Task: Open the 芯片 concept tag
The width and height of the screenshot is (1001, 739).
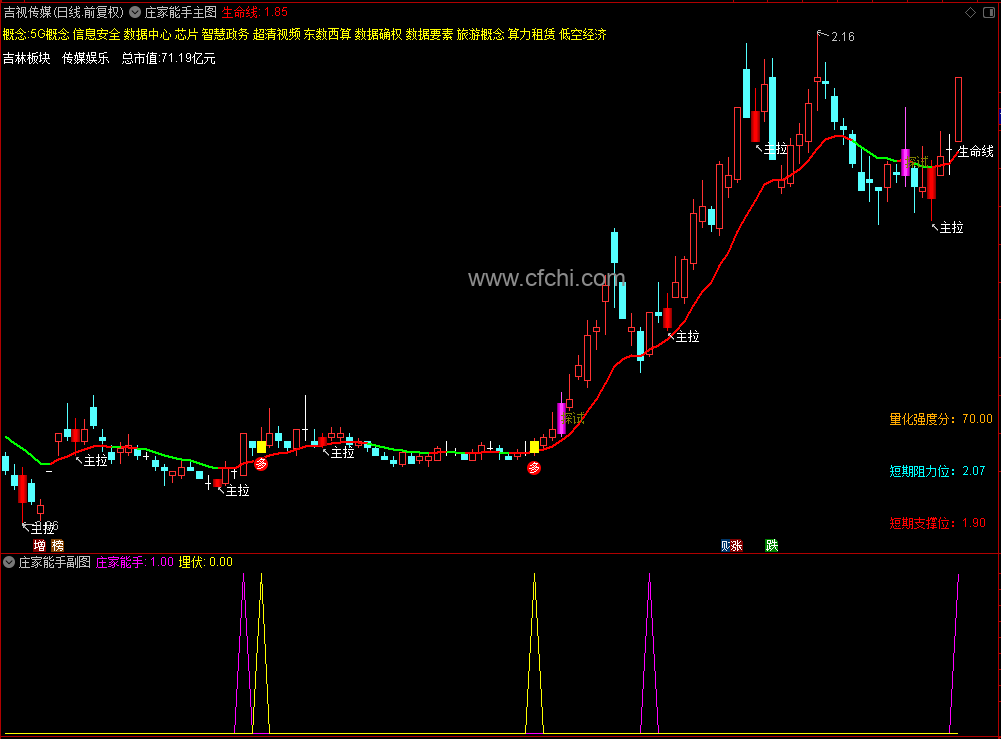Action: [186, 34]
